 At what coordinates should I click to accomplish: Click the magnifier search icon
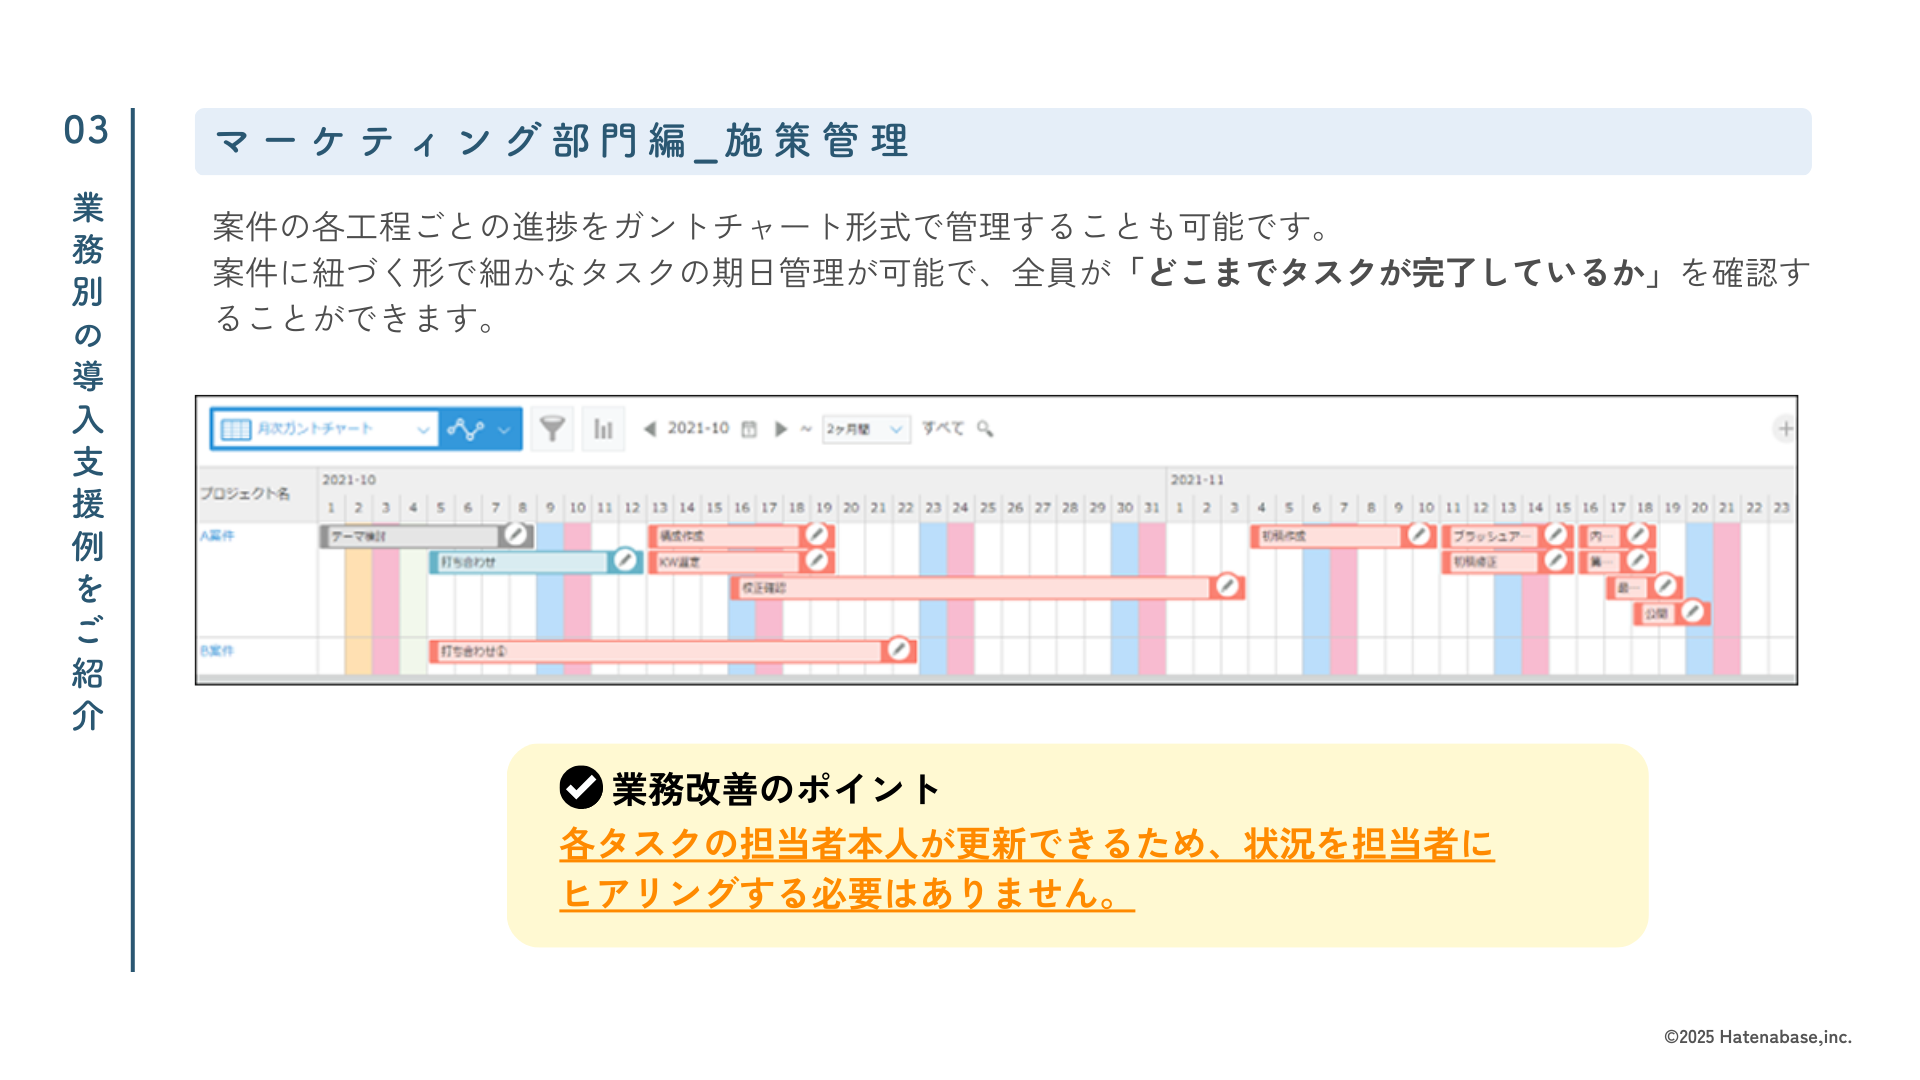[x=985, y=429]
